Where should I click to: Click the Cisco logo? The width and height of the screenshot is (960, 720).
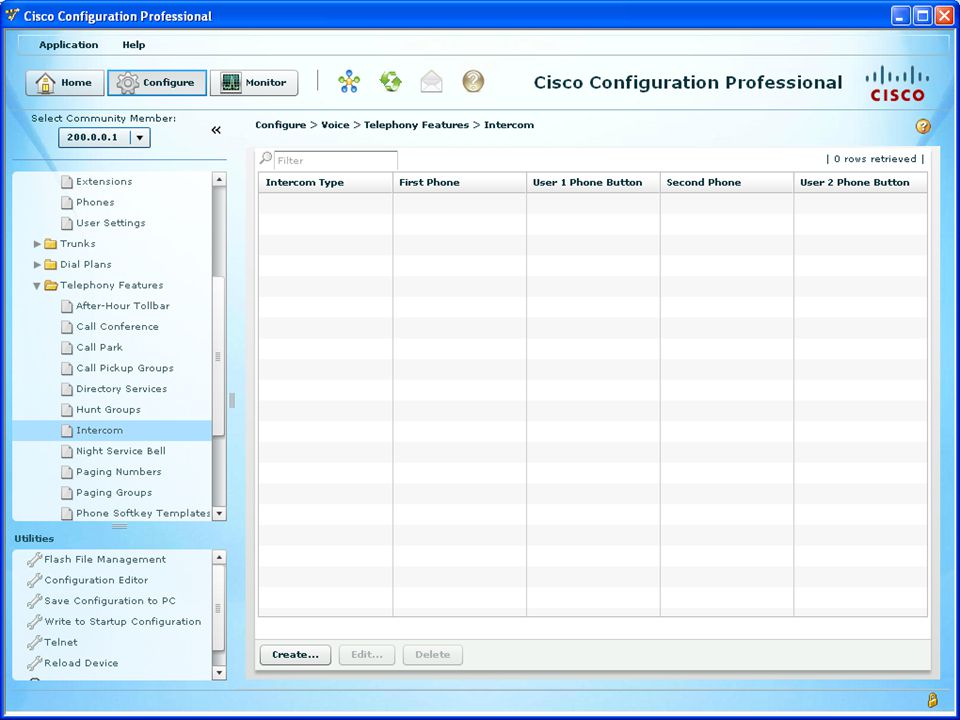pyautogui.click(x=897, y=83)
